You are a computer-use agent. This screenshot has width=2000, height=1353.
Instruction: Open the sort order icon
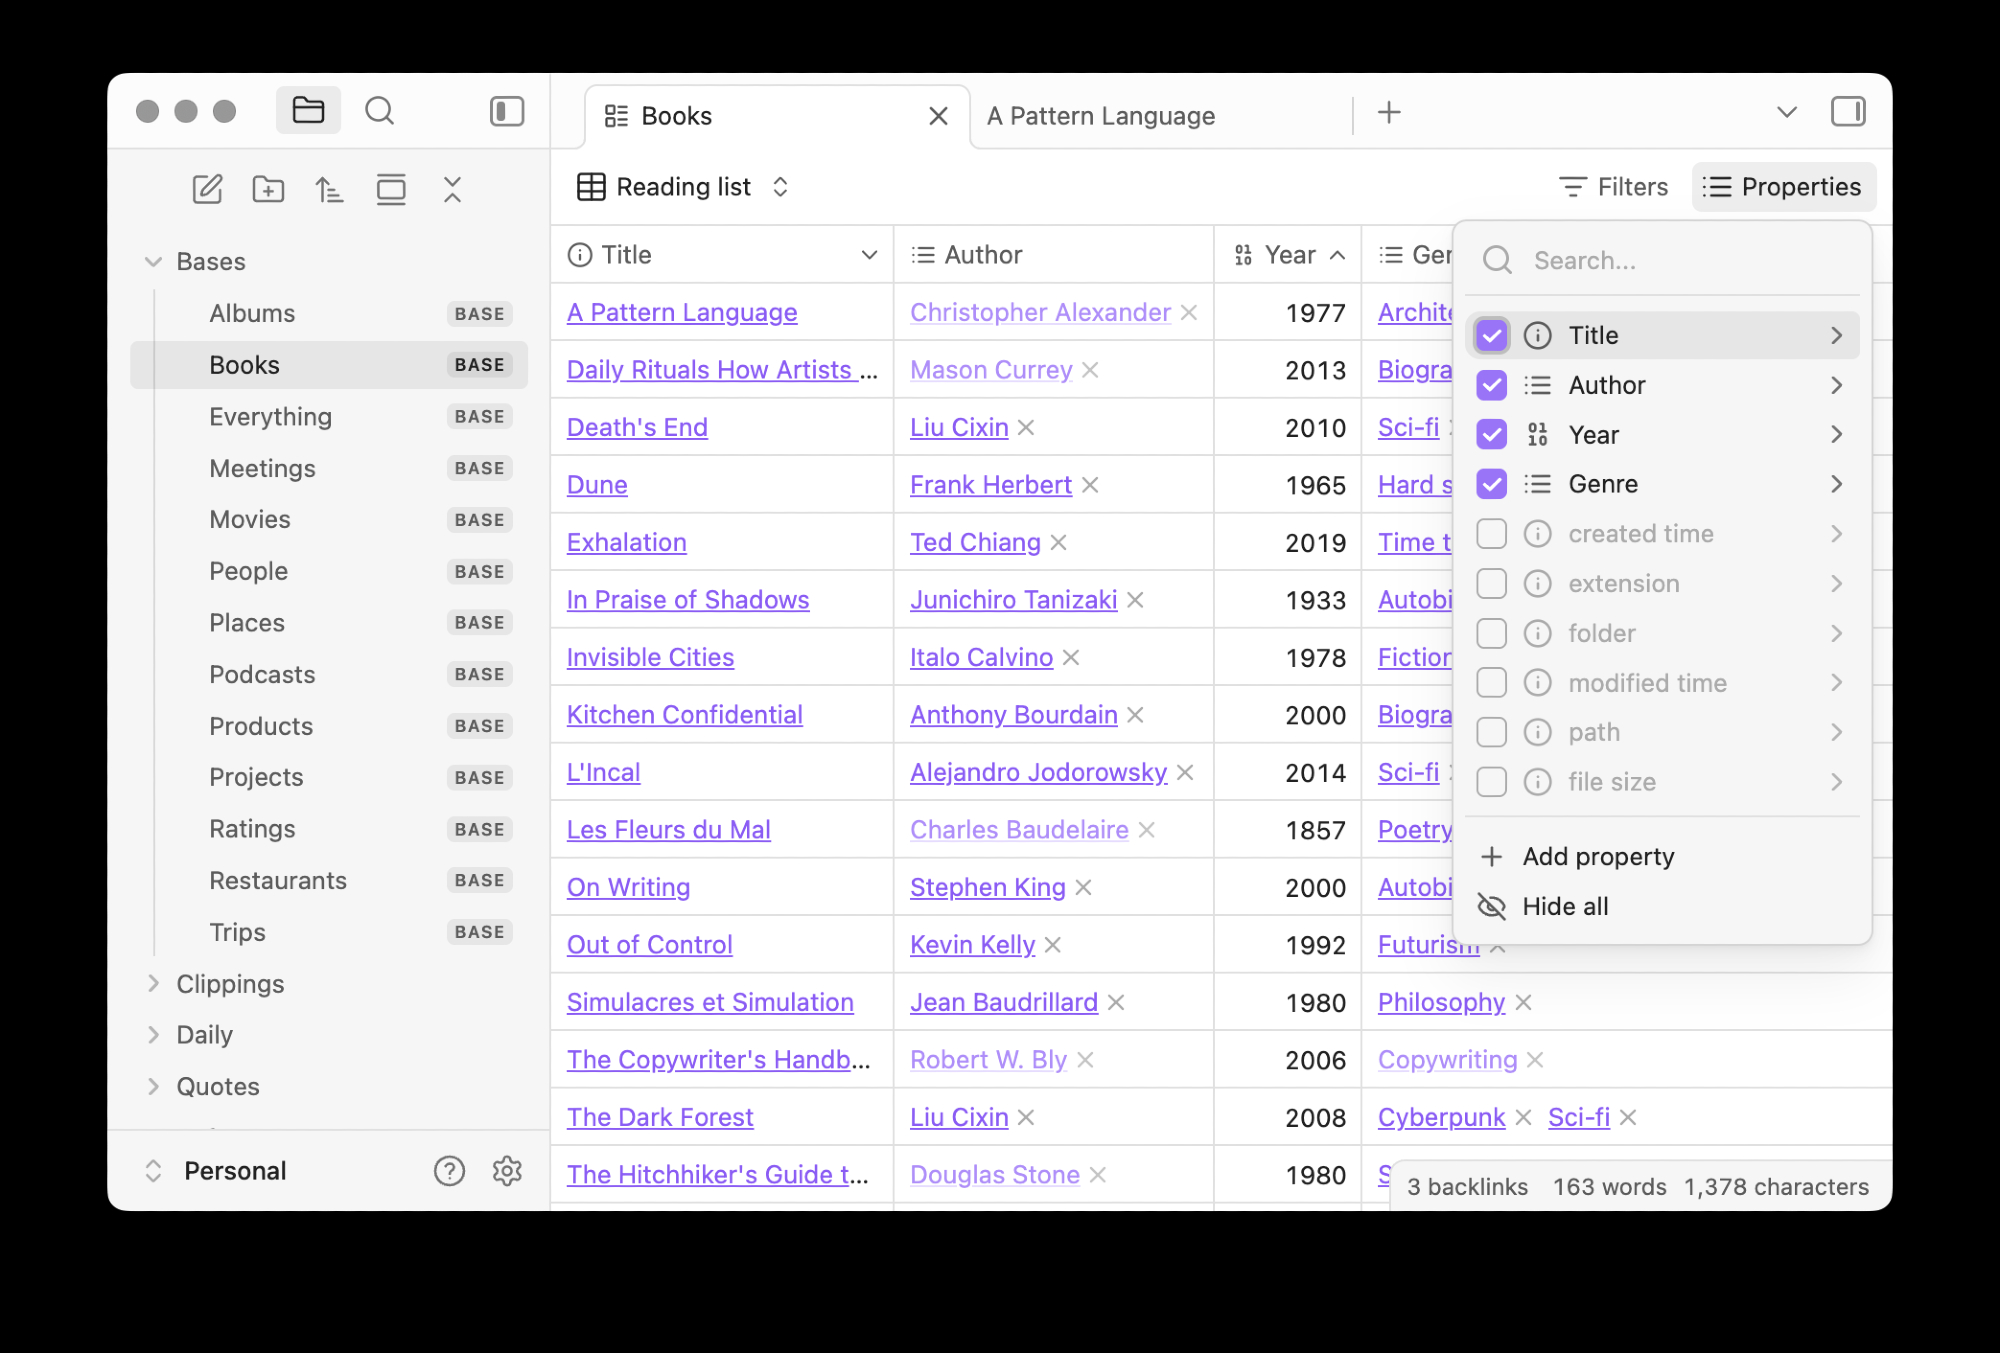click(x=329, y=189)
